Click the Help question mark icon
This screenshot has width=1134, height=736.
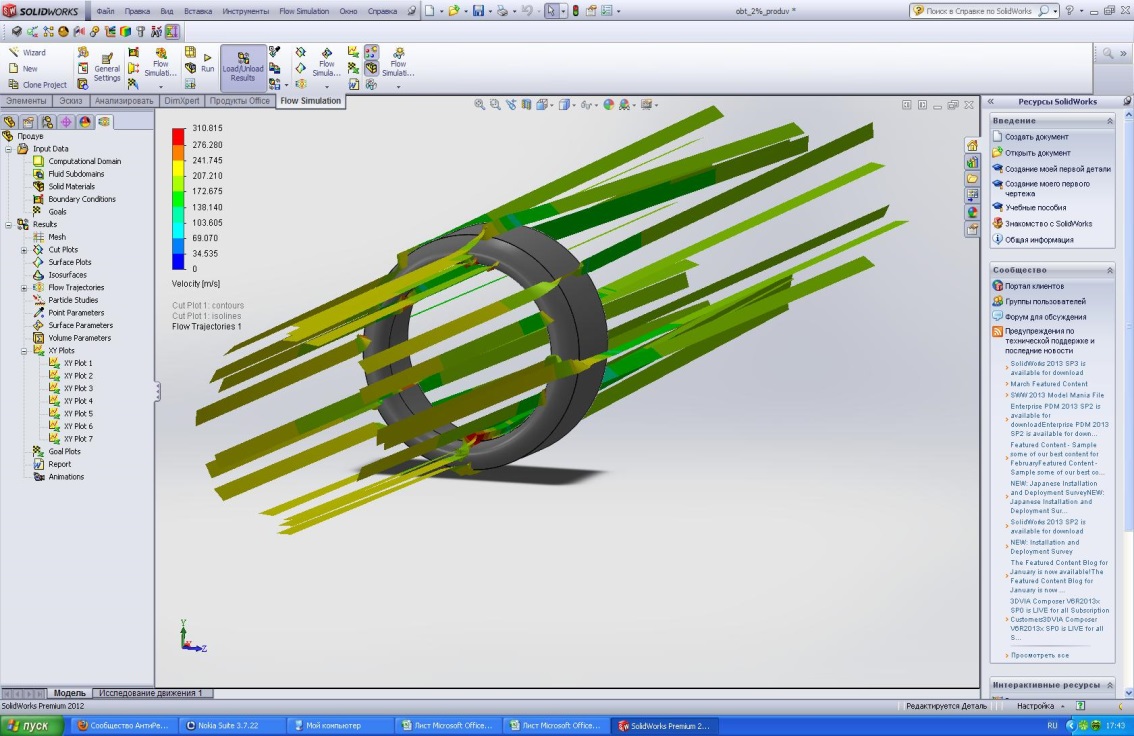1070,11
